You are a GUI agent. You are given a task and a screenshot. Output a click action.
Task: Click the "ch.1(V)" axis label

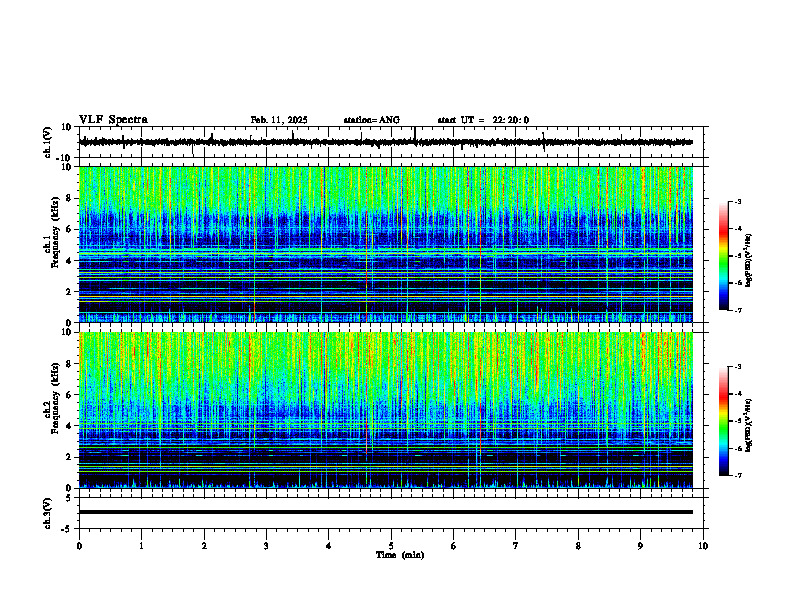[48, 142]
